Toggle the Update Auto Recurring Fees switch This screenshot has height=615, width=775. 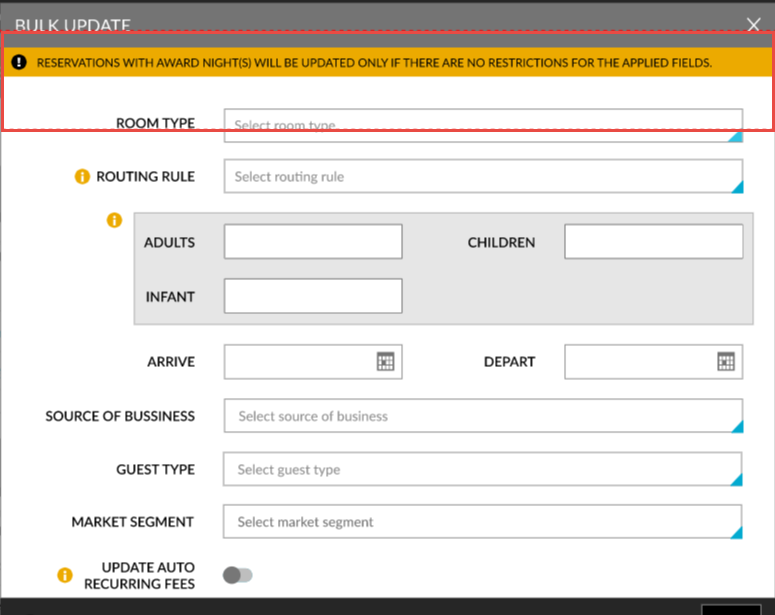(237, 575)
